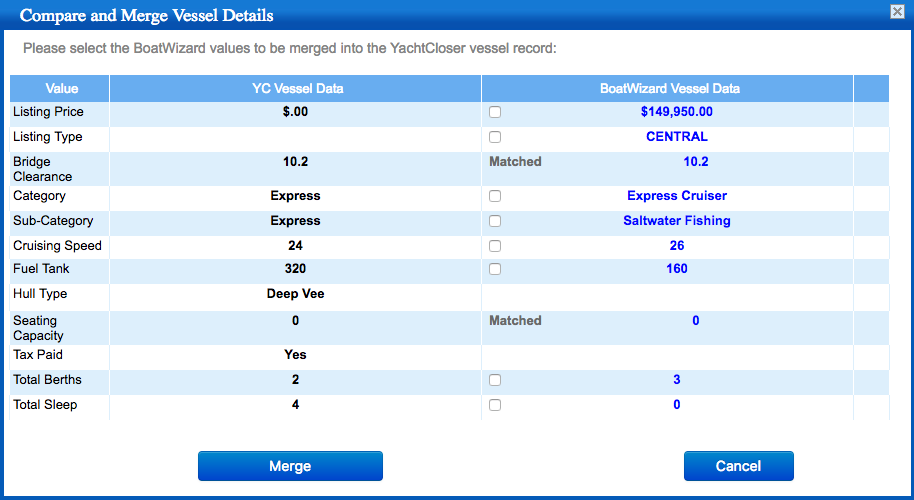
Task: Click the Tax Paid Yes value
Action: (x=296, y=355)
